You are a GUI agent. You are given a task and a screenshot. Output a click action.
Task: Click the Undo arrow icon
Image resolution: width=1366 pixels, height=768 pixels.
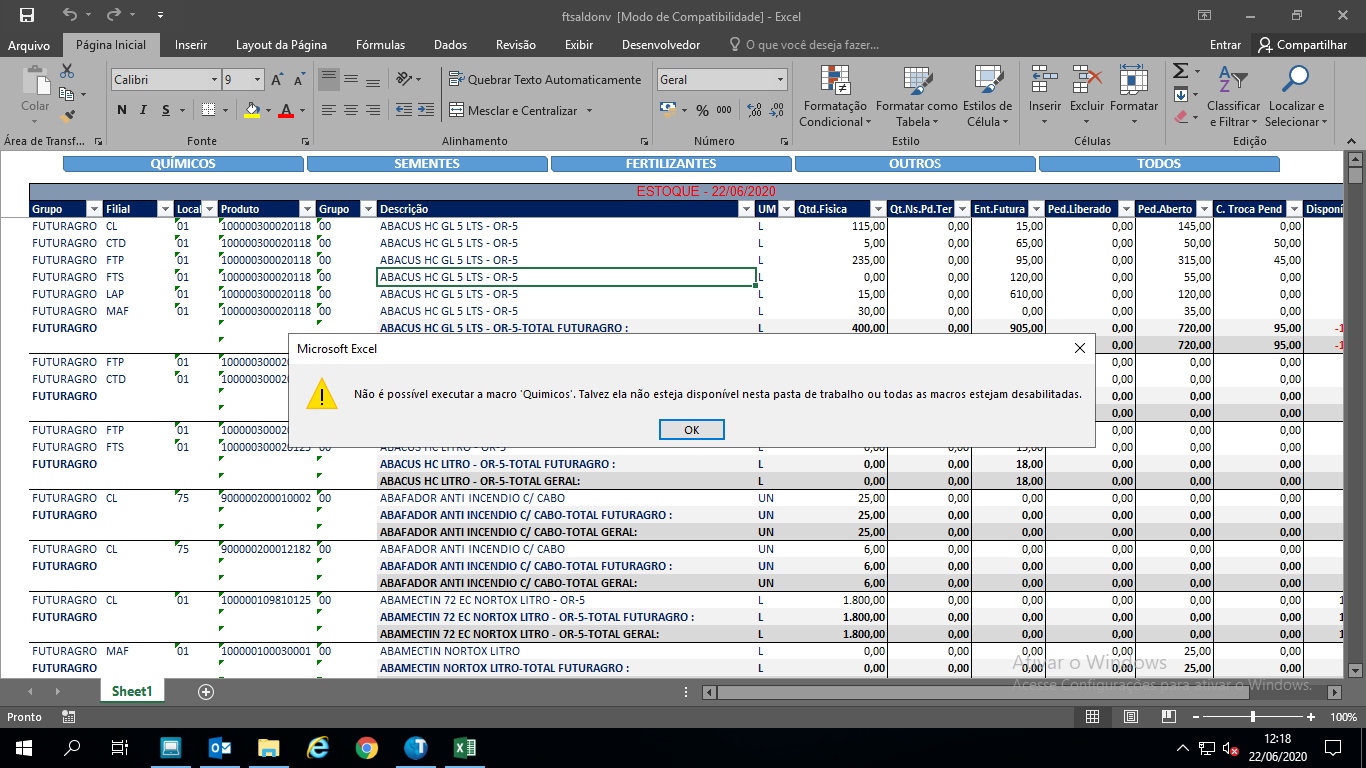tap(69, 15)
